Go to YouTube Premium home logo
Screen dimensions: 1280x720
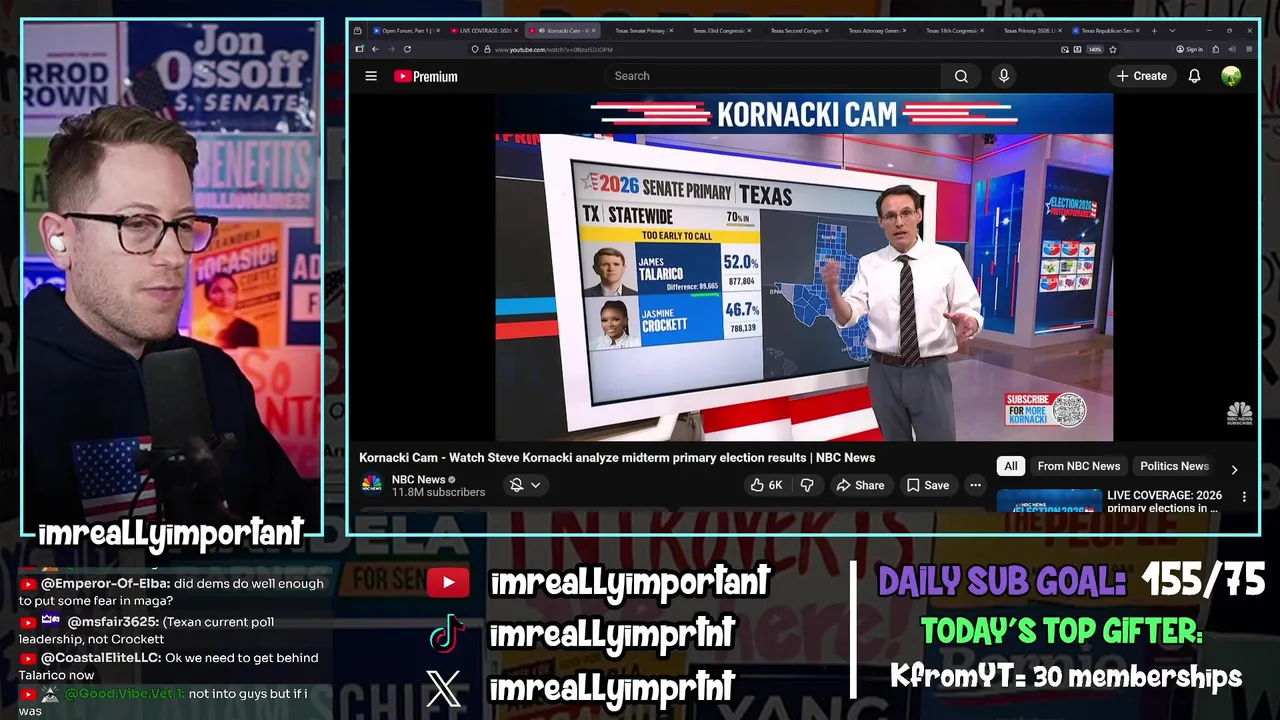(426, 76)
